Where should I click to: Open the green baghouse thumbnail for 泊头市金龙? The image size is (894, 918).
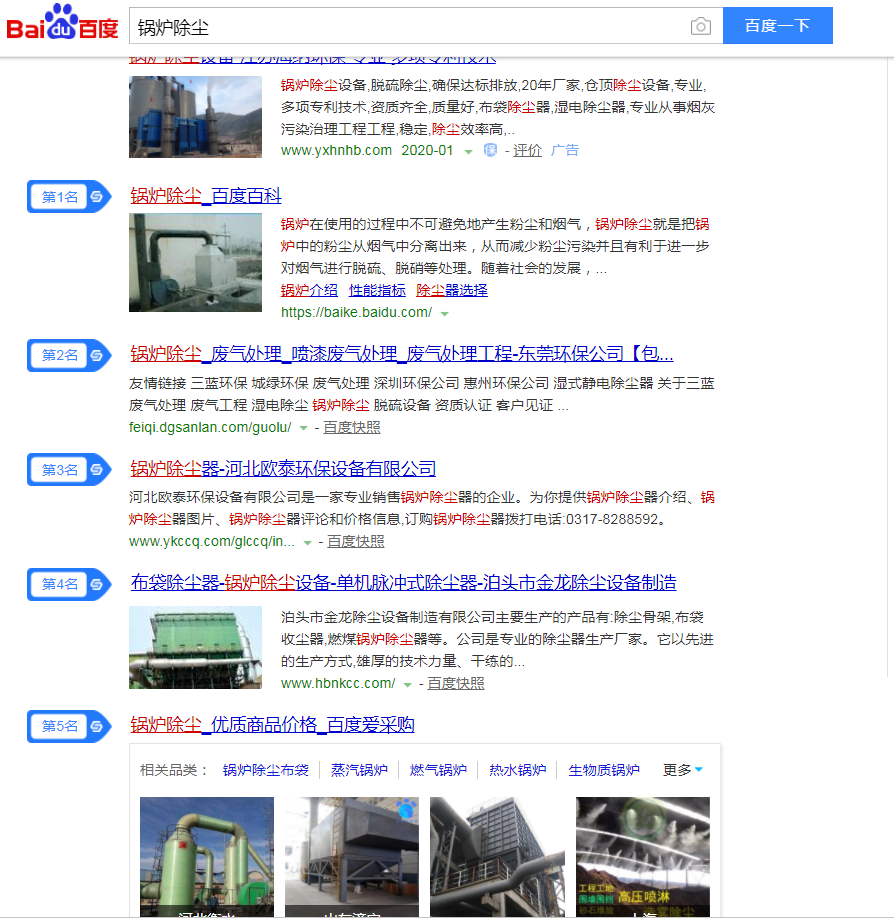(196, 648)
